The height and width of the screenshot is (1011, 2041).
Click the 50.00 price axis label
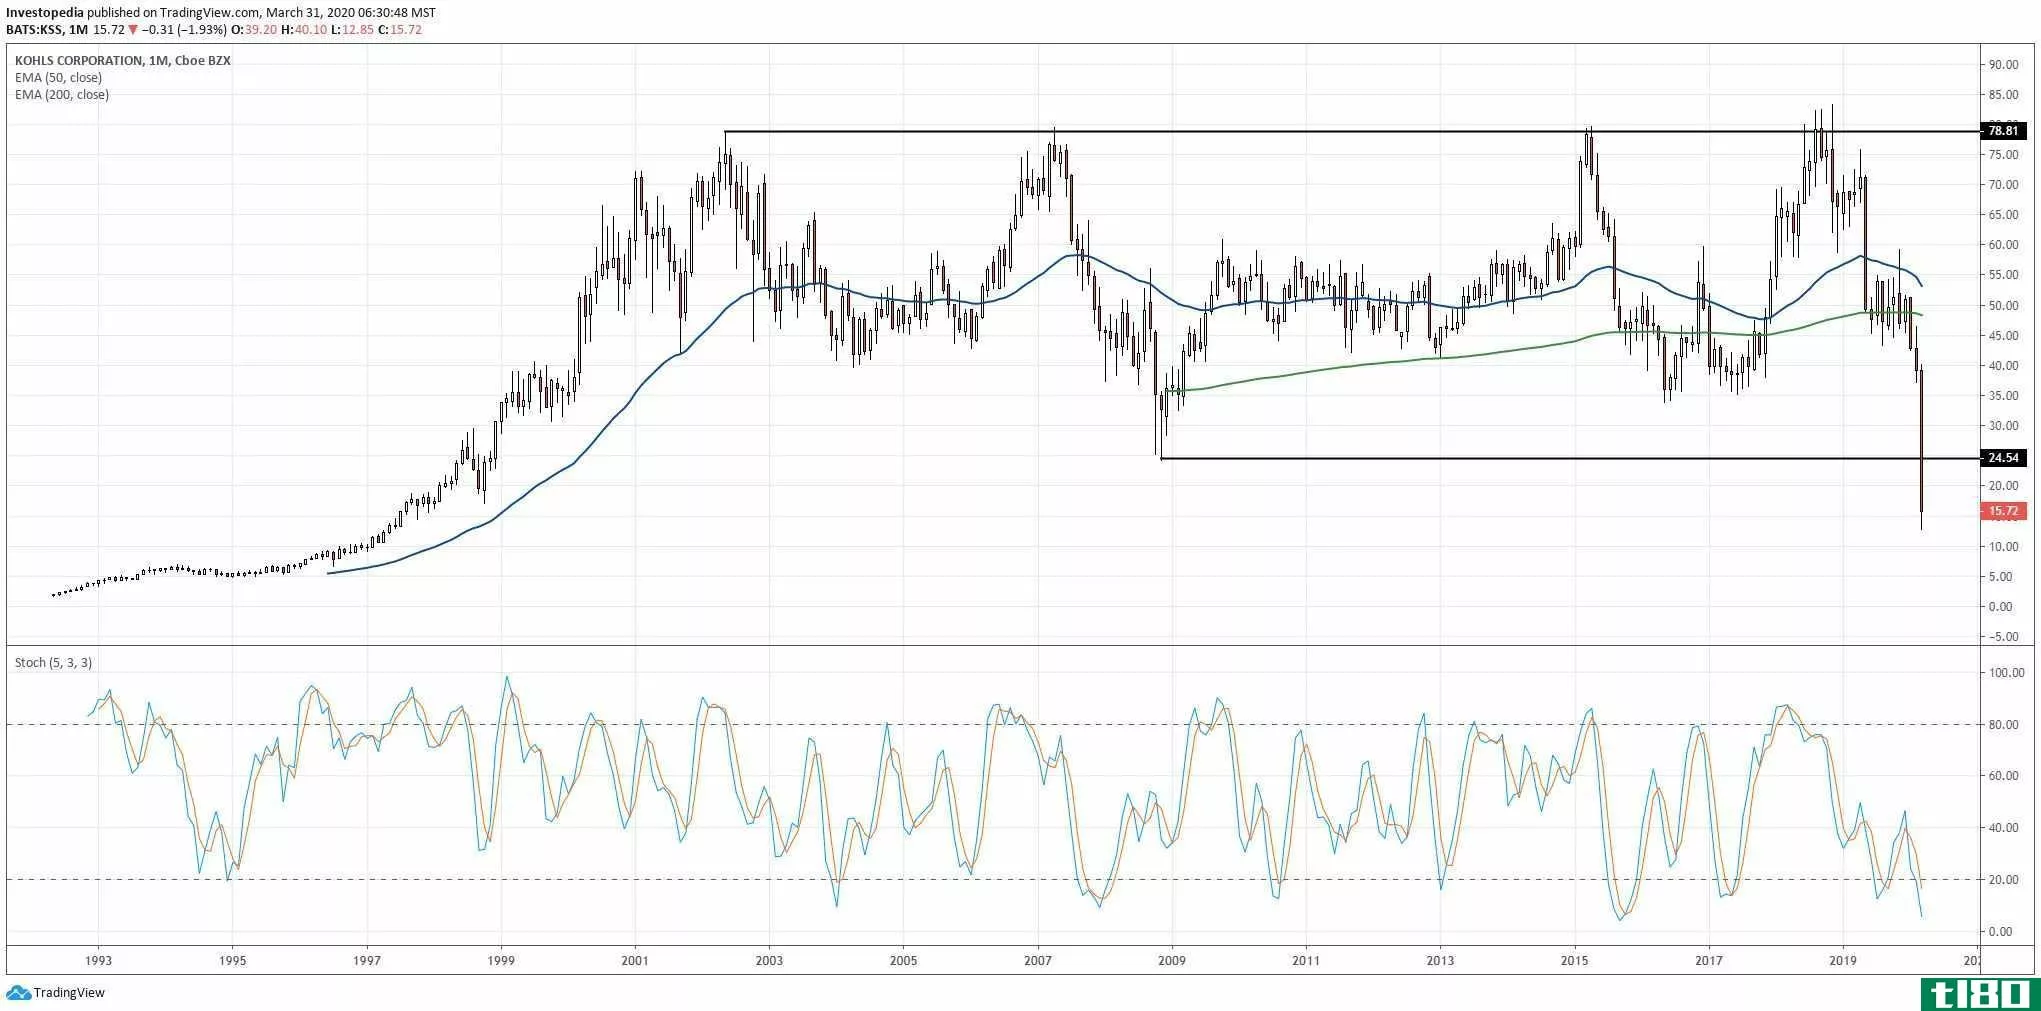coord(2003,306)
